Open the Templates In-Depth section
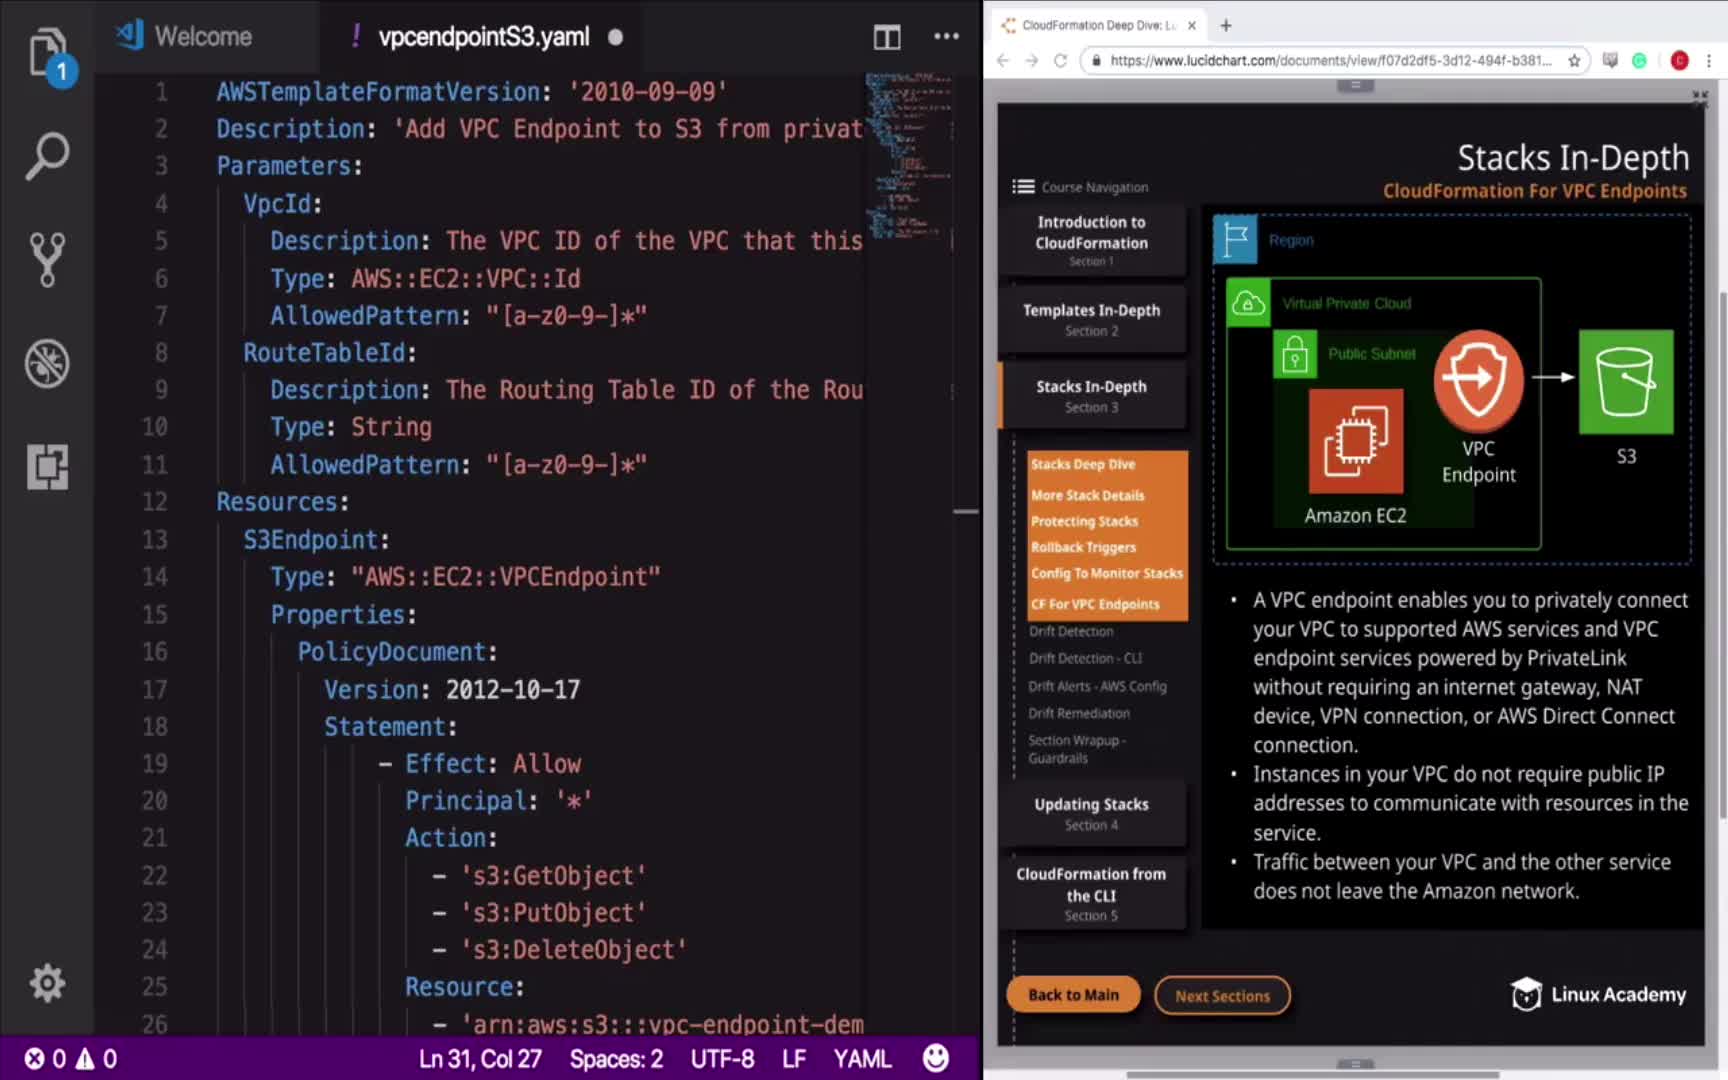This screenshot has height=1080, width=1728. coord(1091,319)
